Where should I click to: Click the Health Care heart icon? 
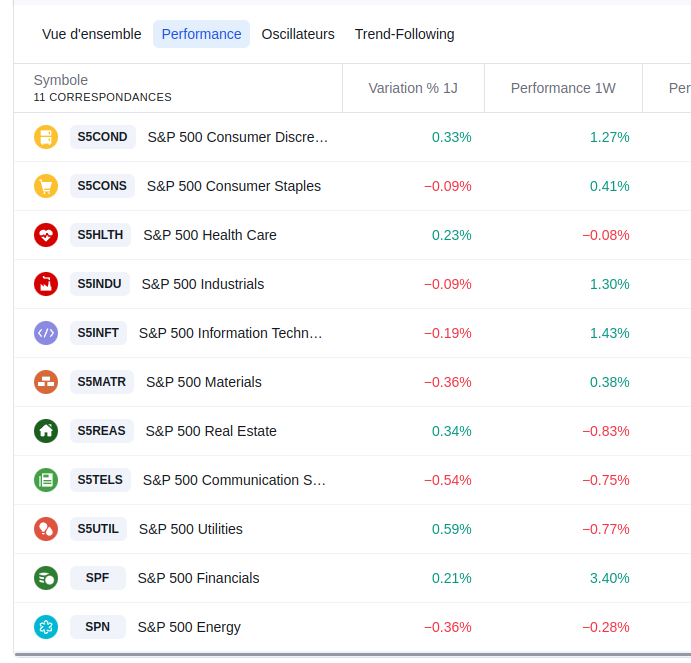click(45, 235)
